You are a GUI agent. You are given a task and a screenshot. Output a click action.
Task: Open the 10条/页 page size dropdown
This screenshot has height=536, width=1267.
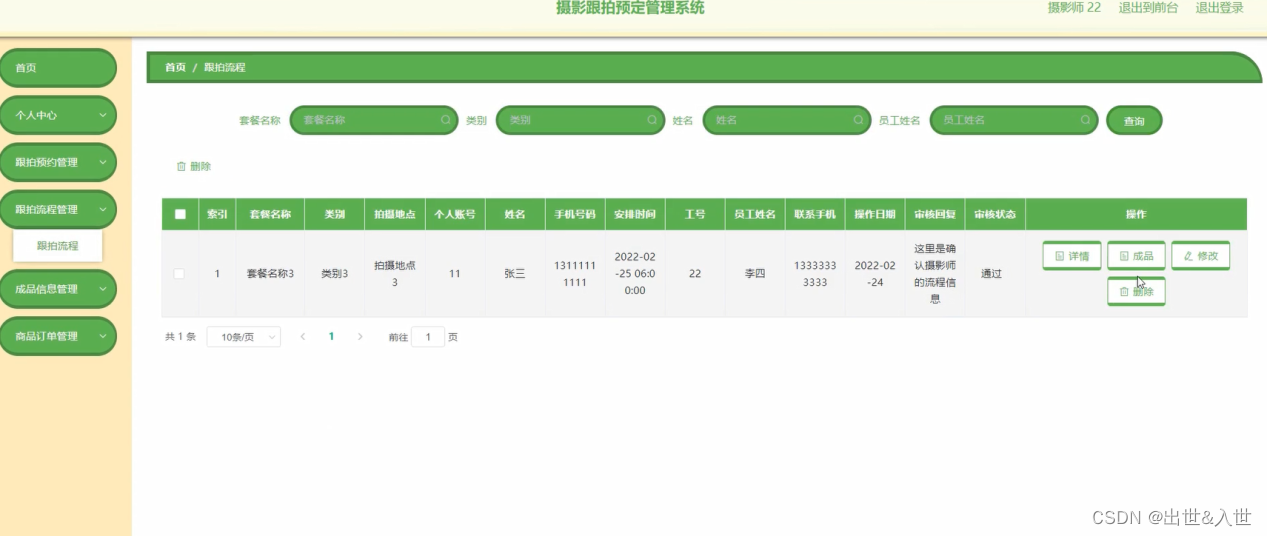coord(243,337)
